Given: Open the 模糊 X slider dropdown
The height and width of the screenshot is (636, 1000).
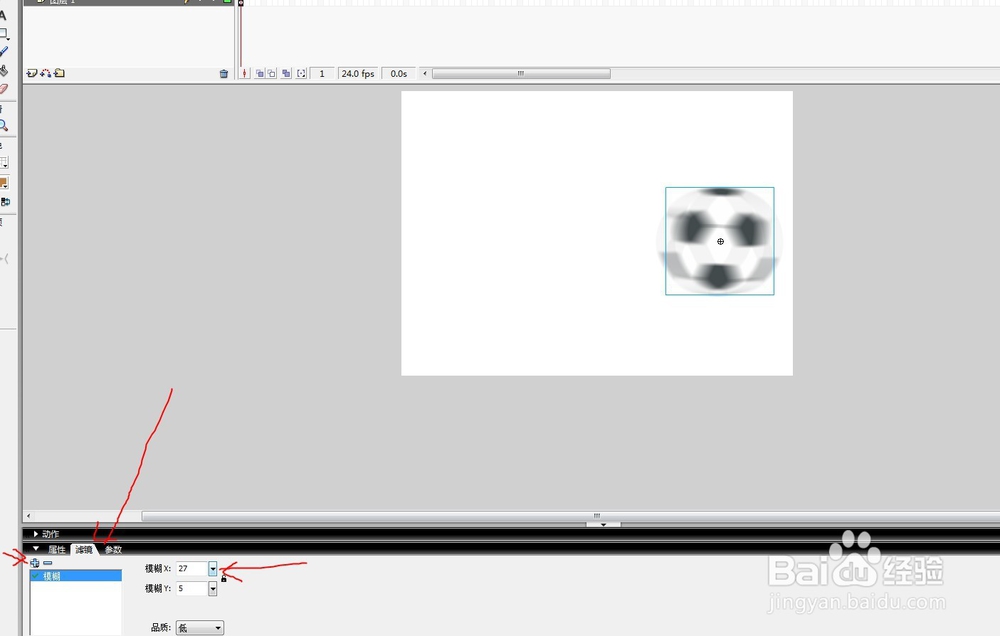Looking at the screenshot, I should (x=213, y=568).
